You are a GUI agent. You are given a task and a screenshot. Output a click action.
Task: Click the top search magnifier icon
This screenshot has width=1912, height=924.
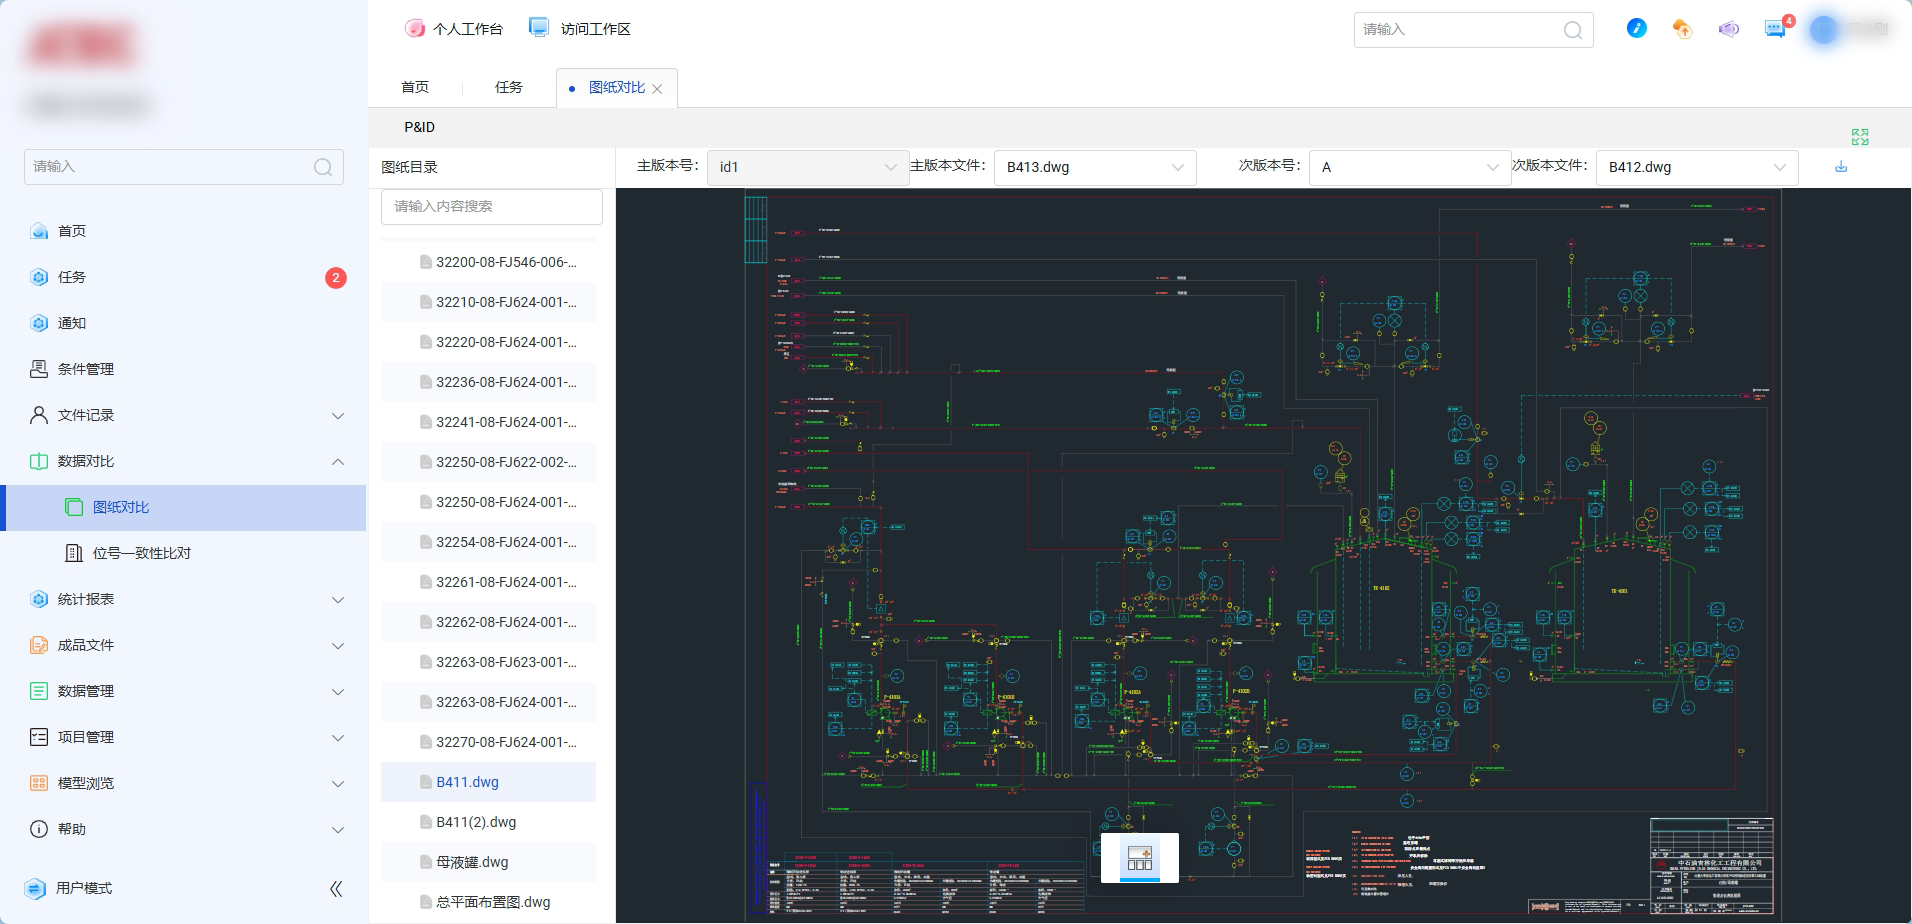click(x=1573, y=30)
